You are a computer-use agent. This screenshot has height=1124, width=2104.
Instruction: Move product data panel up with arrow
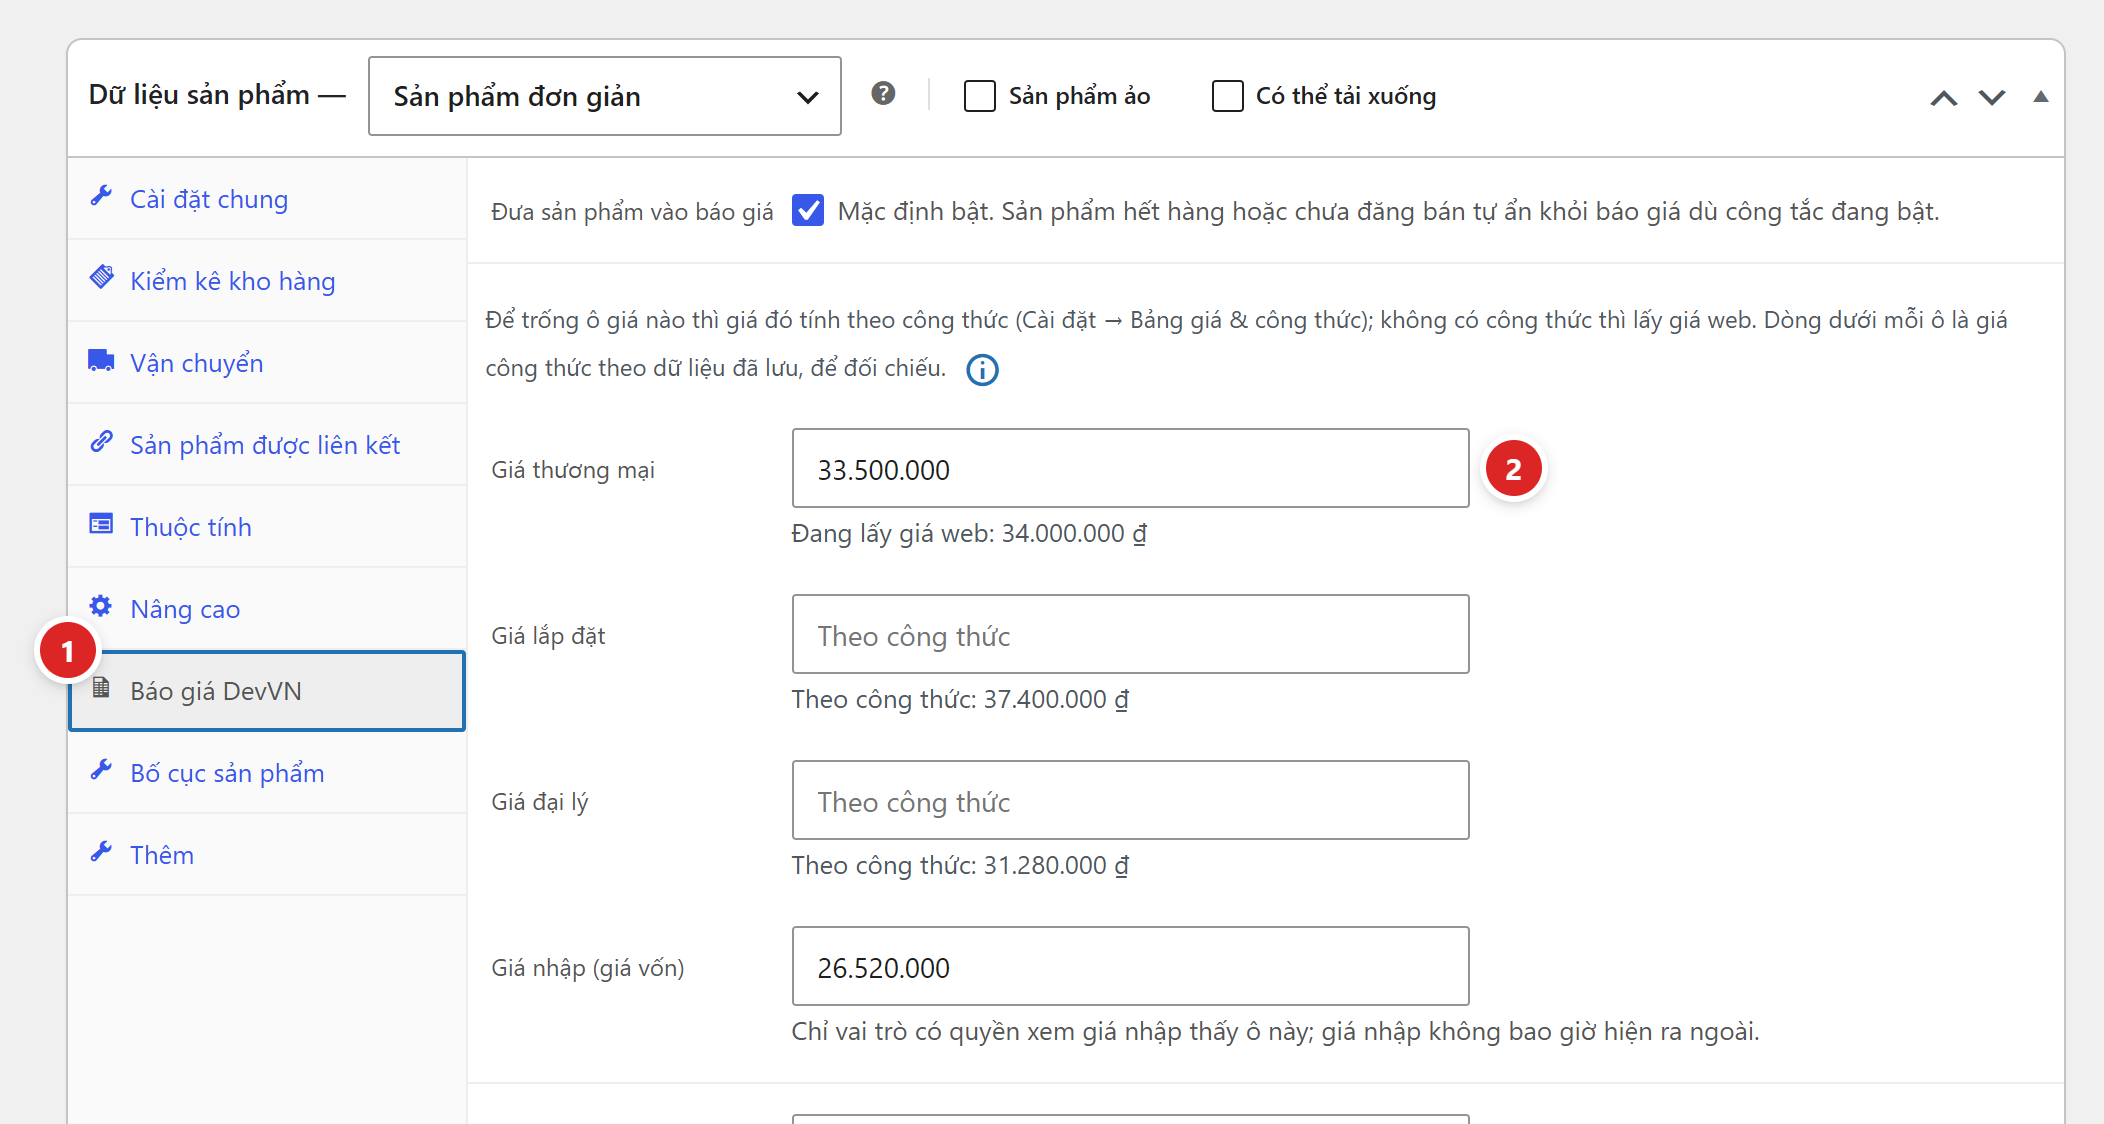click(x=1943, y=98)
